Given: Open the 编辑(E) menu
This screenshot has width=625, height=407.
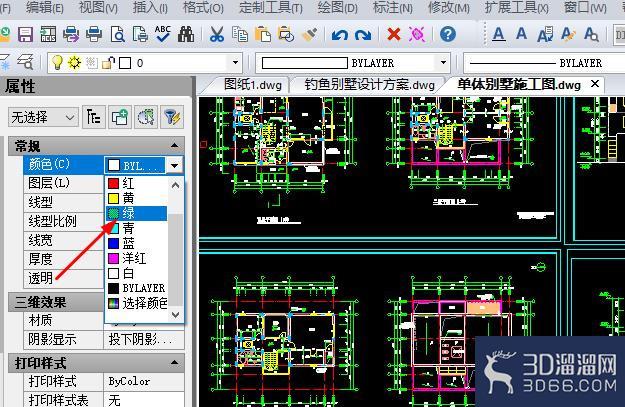Looking at the screenshot, I should click(45, 7).
